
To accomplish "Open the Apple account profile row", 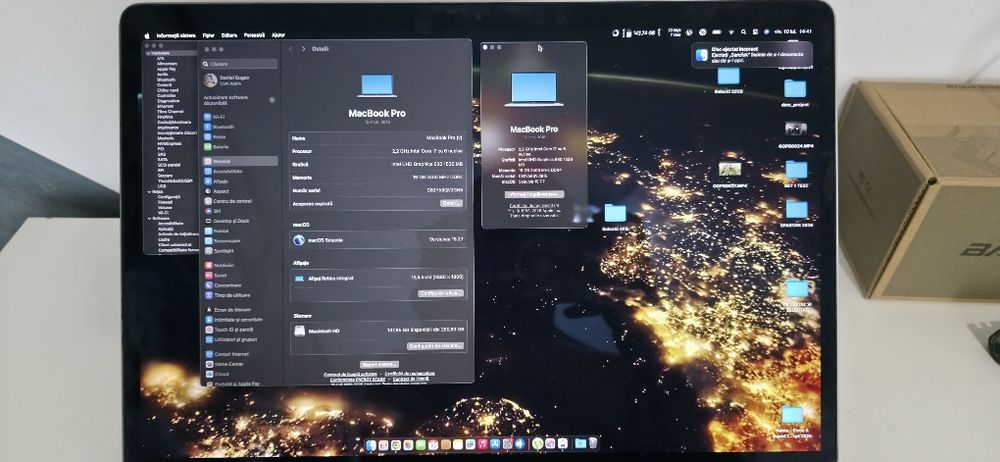I will point(240,80).
